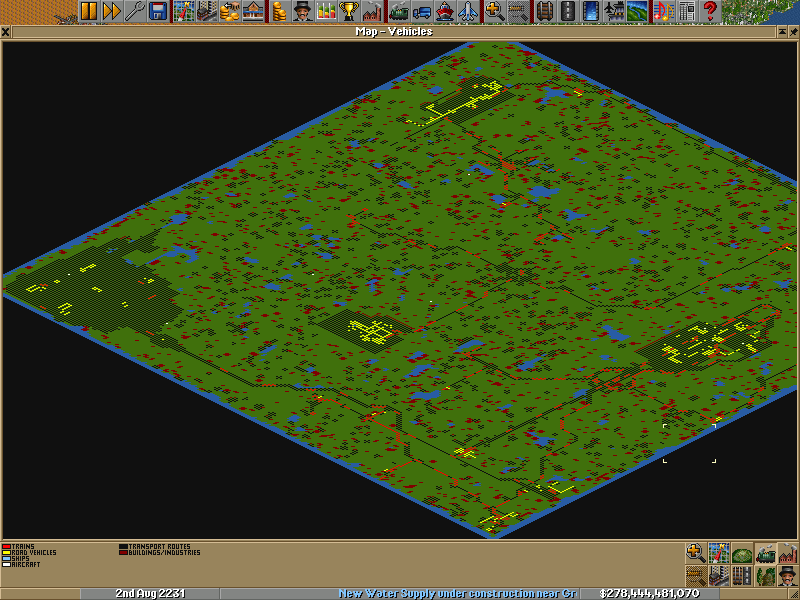Toggle town names on the smallmap
This screenshot has height=600, width=800.
pyautogui.click(x=718, y=576)
